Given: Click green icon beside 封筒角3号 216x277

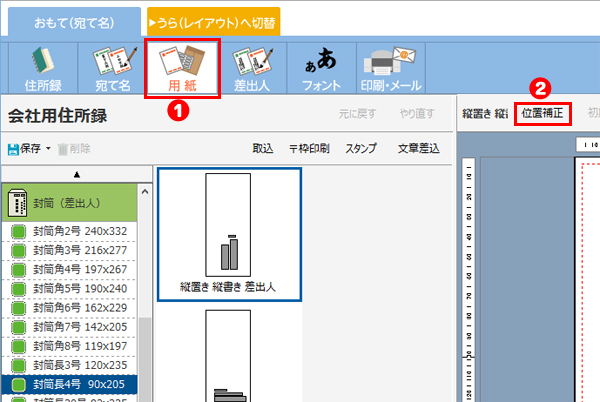Looking at the screenshot, I should [x=18, y=251].
